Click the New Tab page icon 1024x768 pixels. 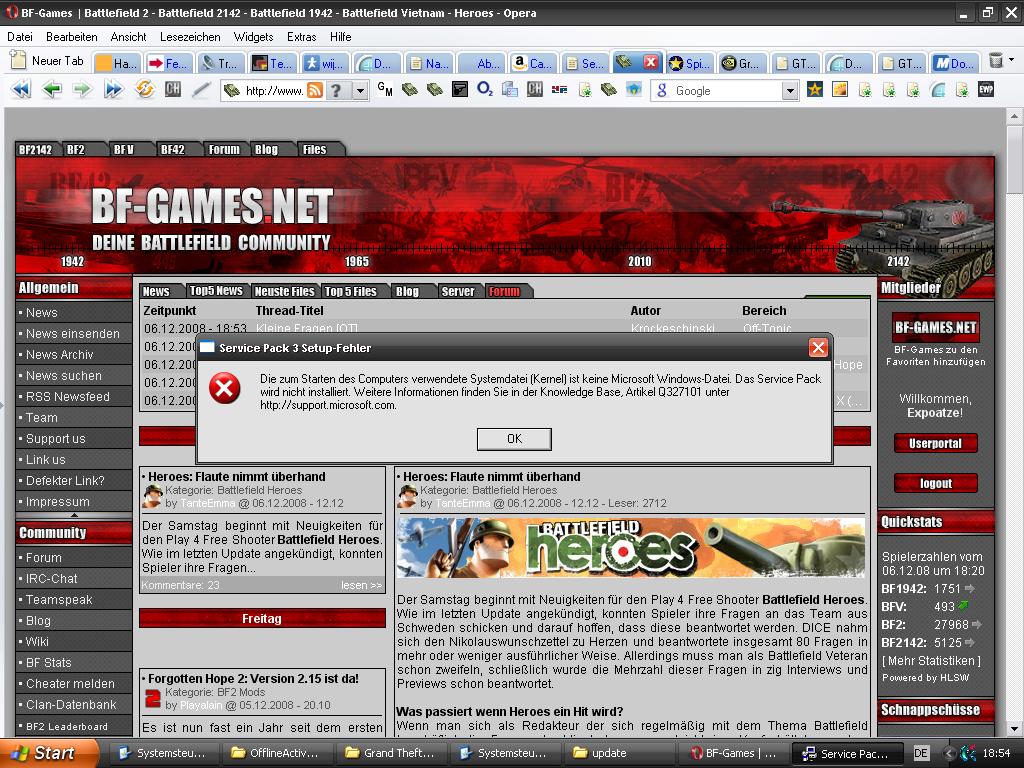click(18, 61)
